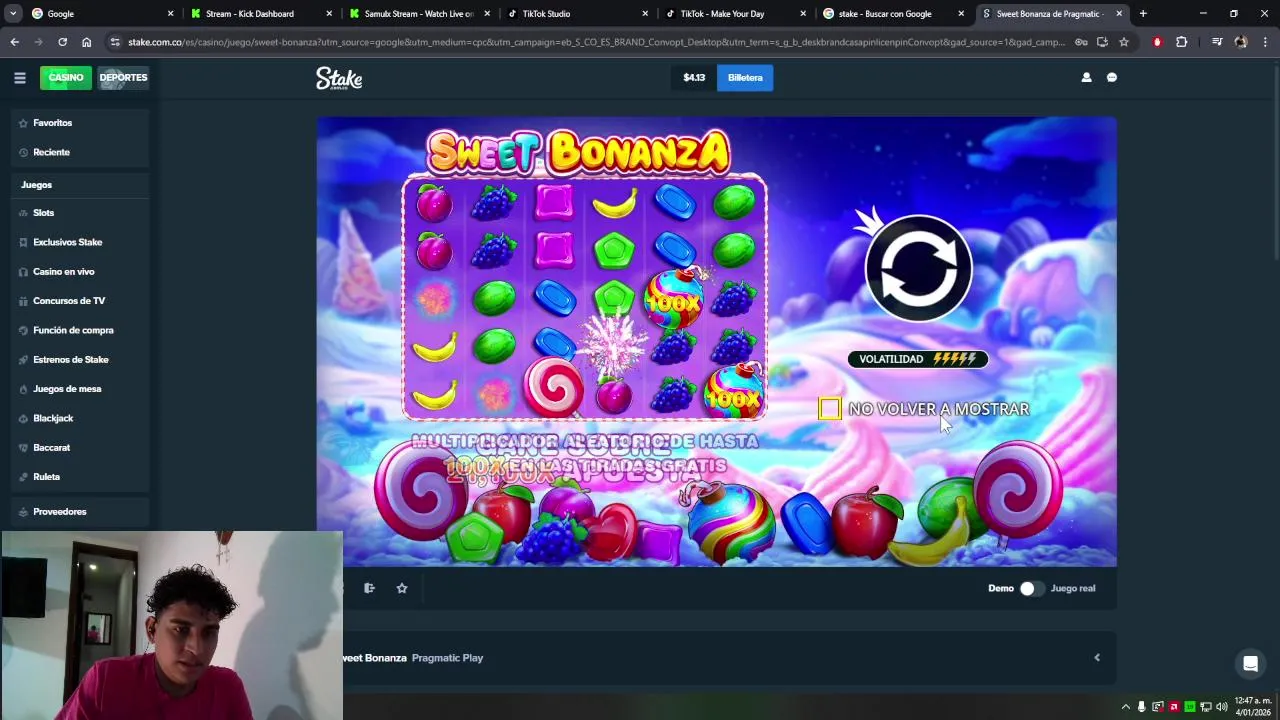
Task: Toggle the Demo / Juego real switch
Action: [x=1031, y=588]
